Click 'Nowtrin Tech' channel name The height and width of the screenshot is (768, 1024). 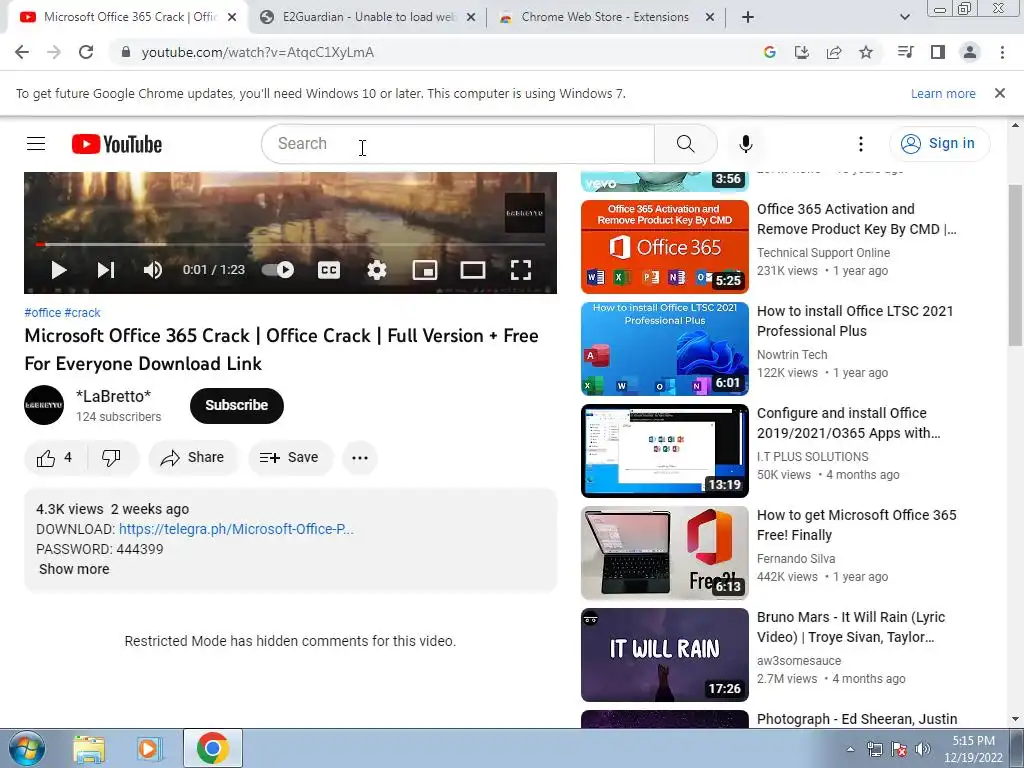pyautogui.click(x=792, y=355)
